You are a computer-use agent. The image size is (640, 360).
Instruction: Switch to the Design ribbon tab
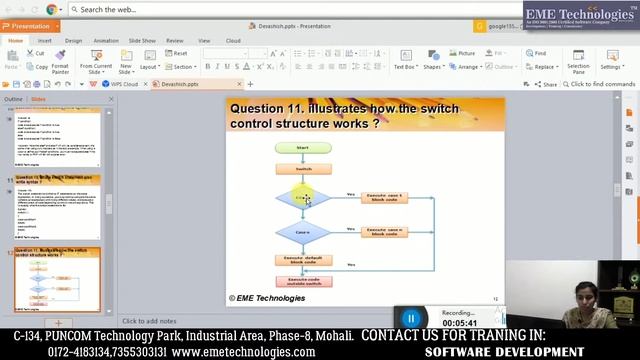coord(73,41)
